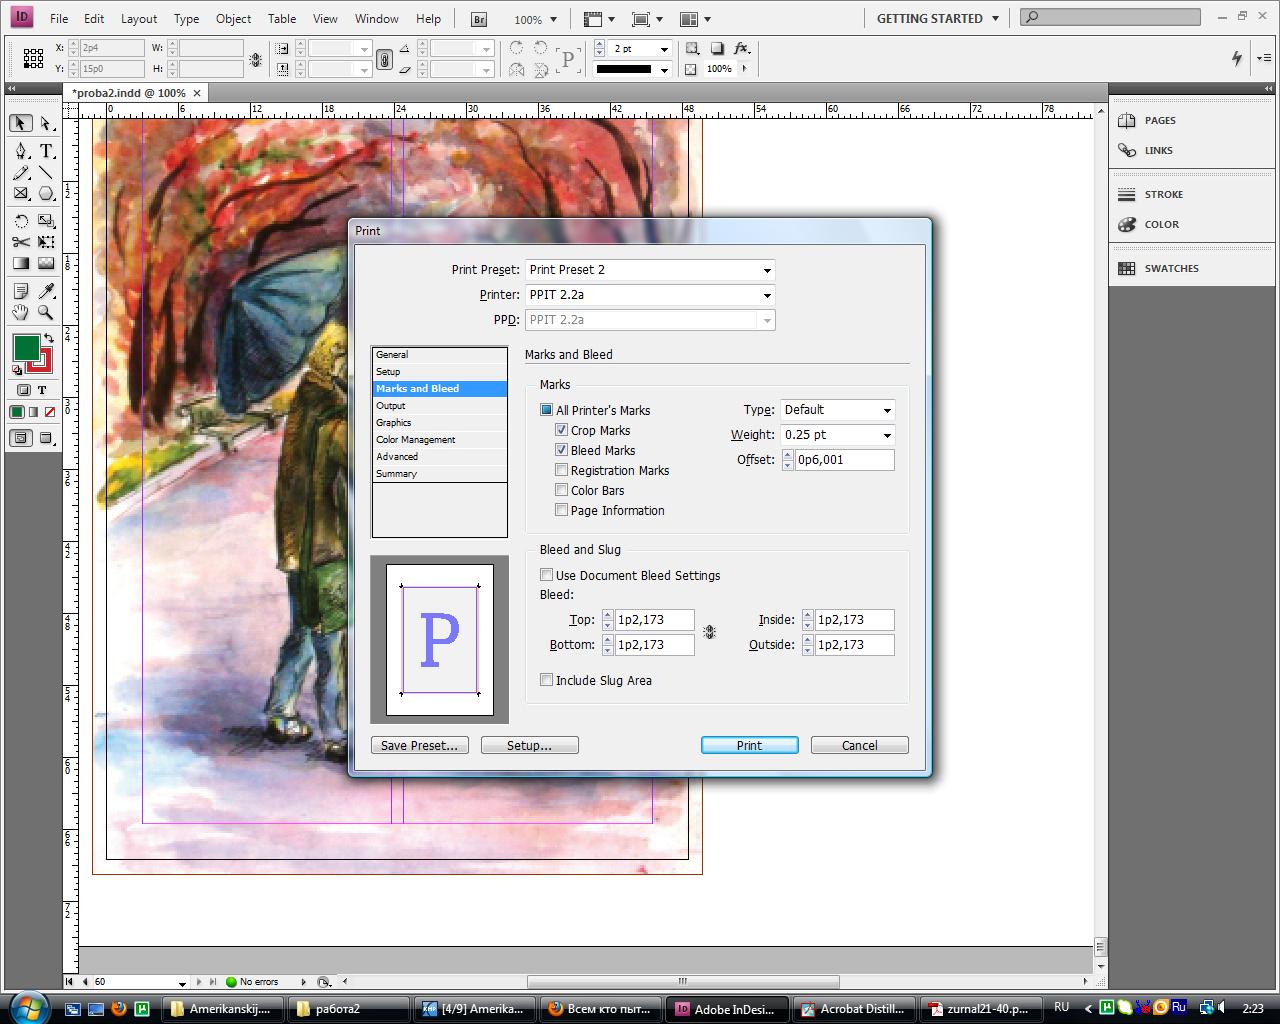Open the stroke style dropdown

(664, 69)
